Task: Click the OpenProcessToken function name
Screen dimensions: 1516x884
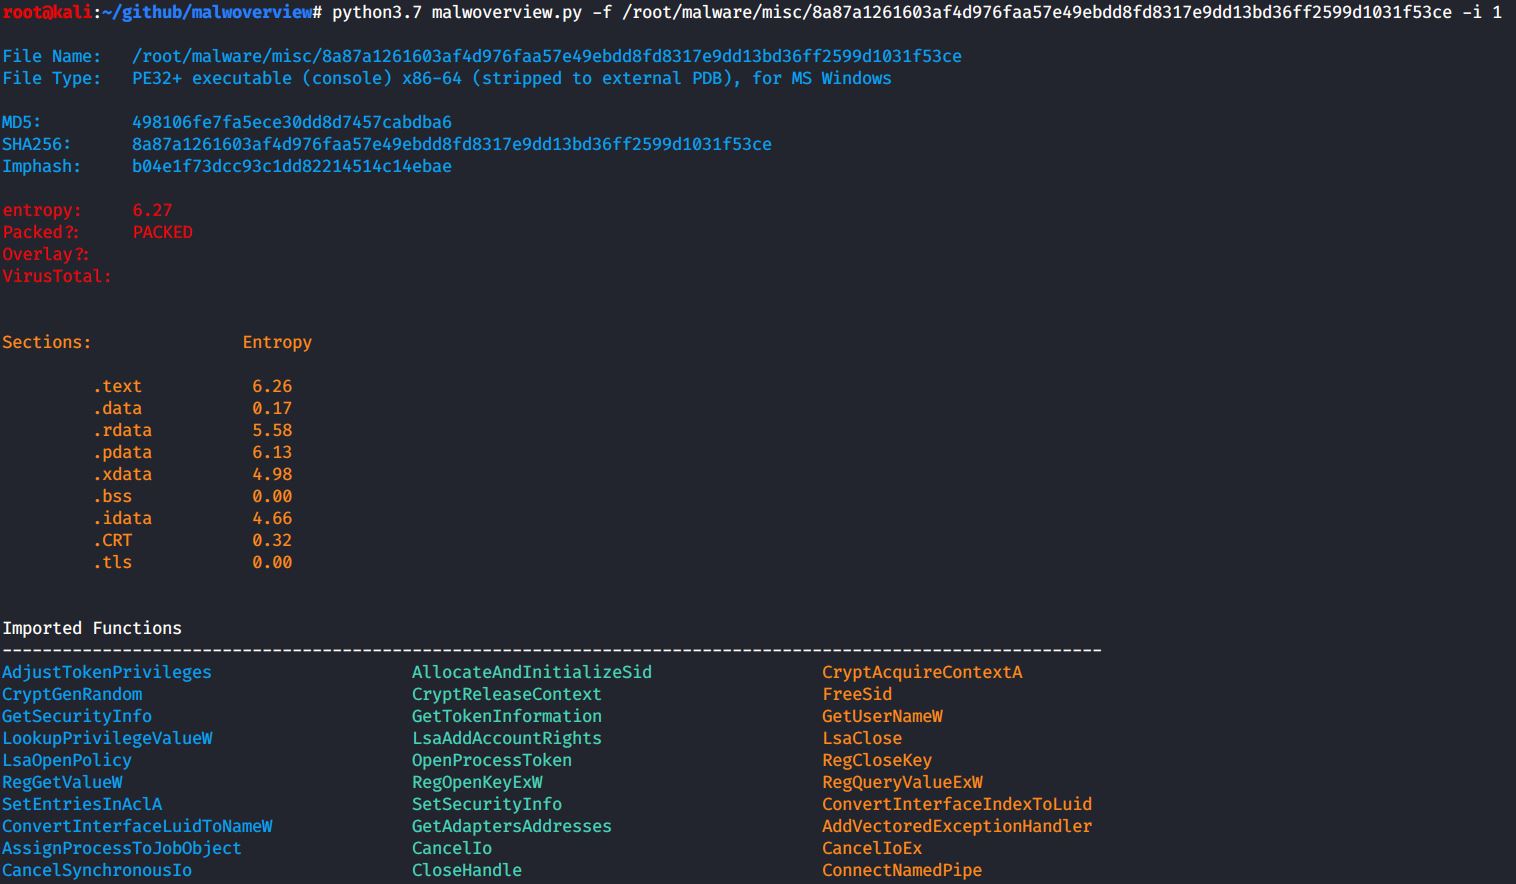Action: pos(492,760)
